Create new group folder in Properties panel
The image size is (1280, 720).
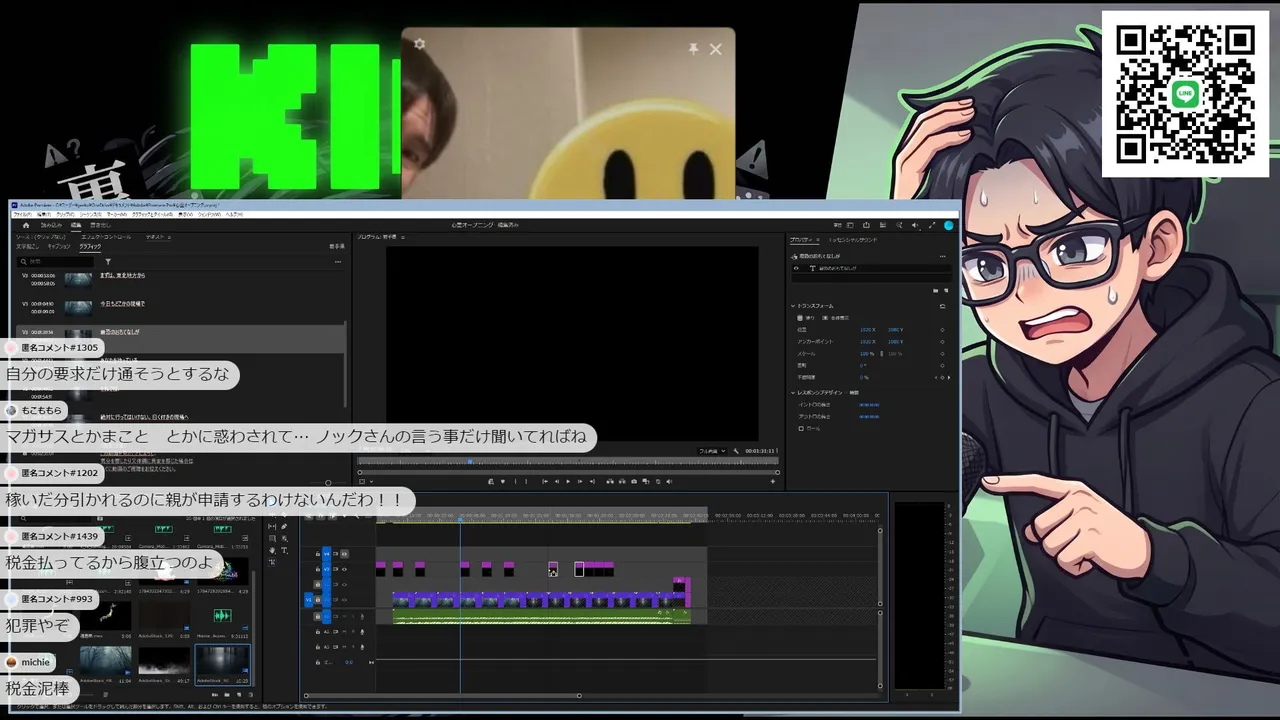(x=935, y=291)
